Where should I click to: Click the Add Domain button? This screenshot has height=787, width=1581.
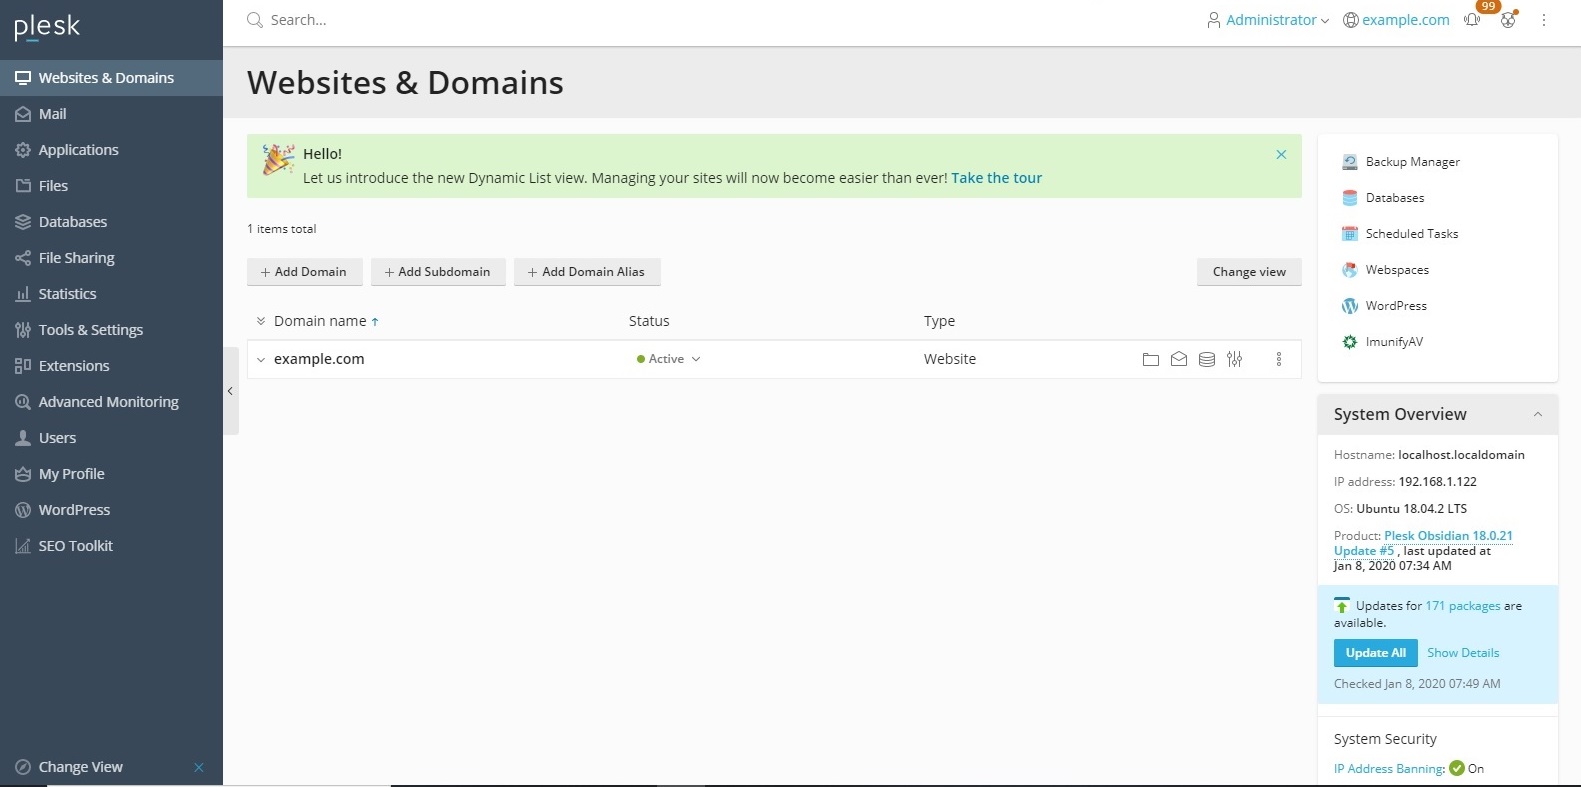click(304, 272)
